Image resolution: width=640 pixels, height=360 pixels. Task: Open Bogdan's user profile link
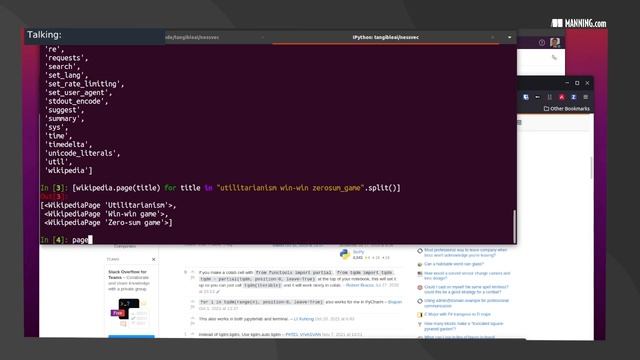coord(395,302)
